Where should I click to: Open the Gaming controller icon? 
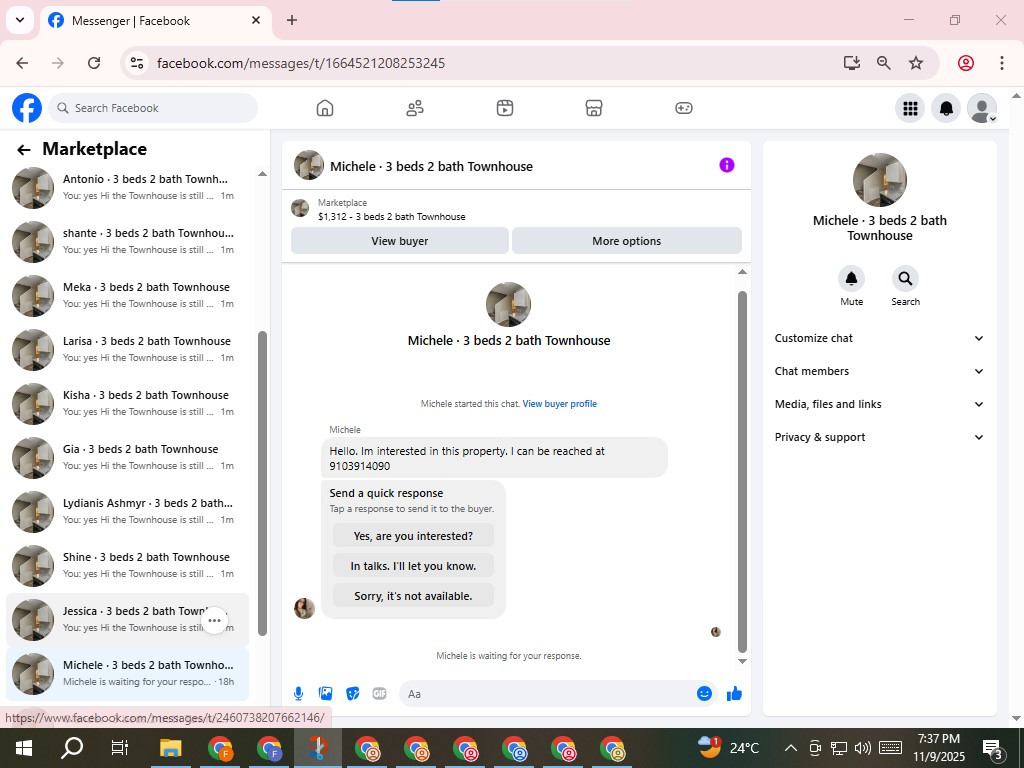684,108
